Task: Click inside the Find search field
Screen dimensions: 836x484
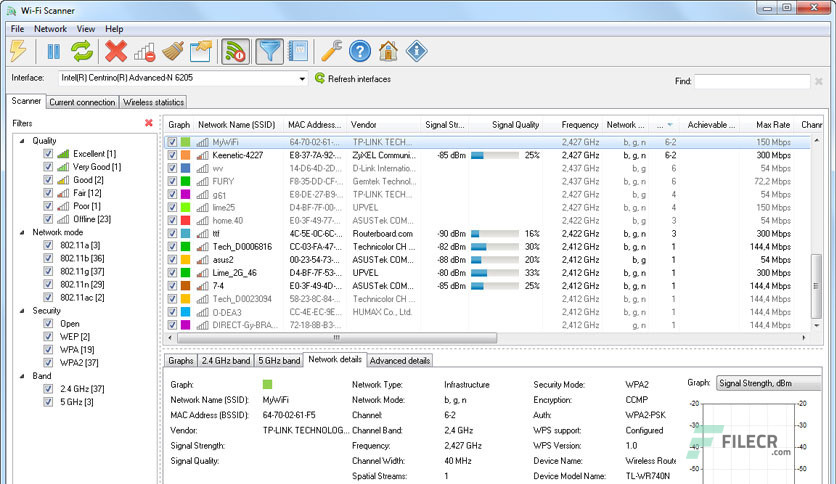Action: 752,82
